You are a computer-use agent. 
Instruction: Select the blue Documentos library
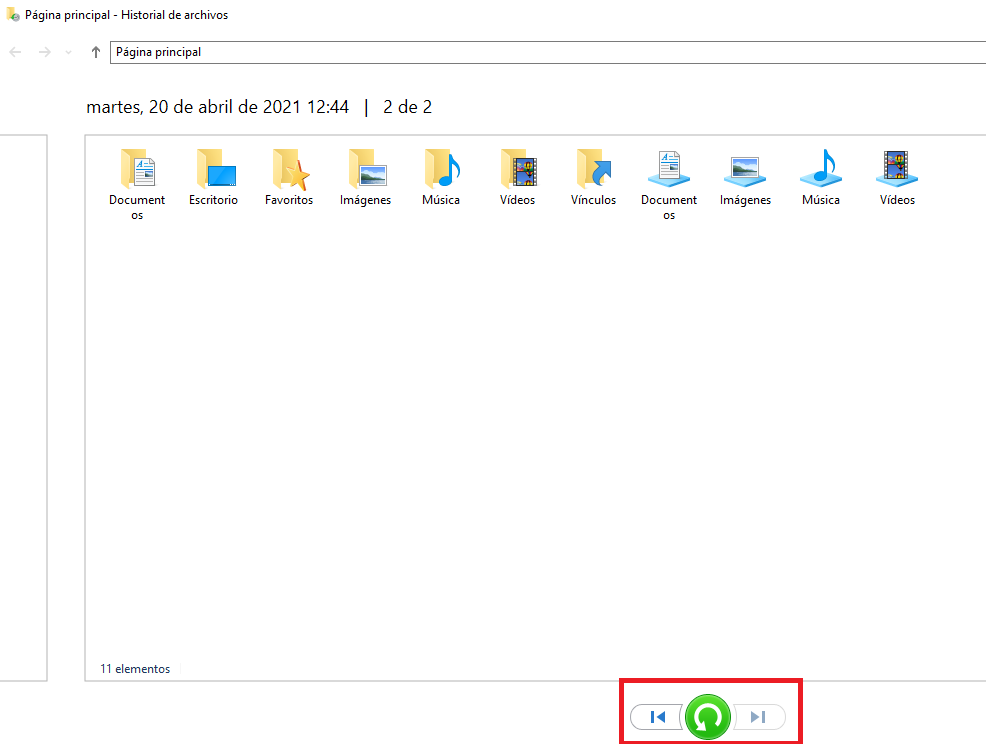[x=669, y=170]
